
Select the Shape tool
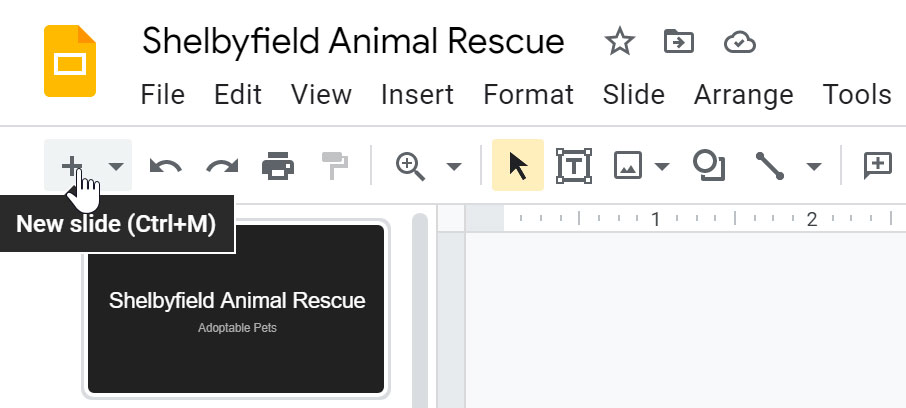709,166
